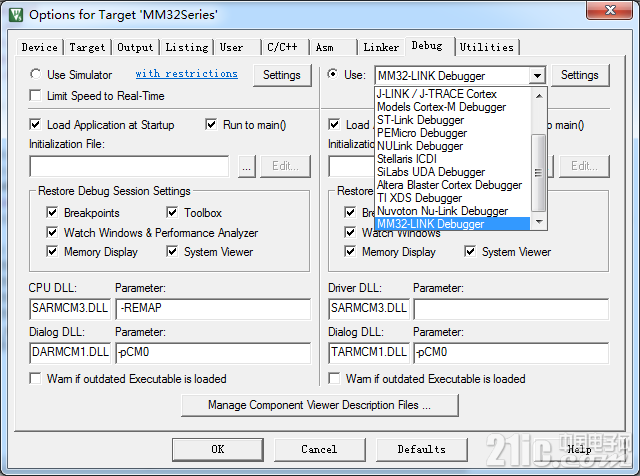Go to the Linker tab
This screenshot has height=476, width=640.
381,47
